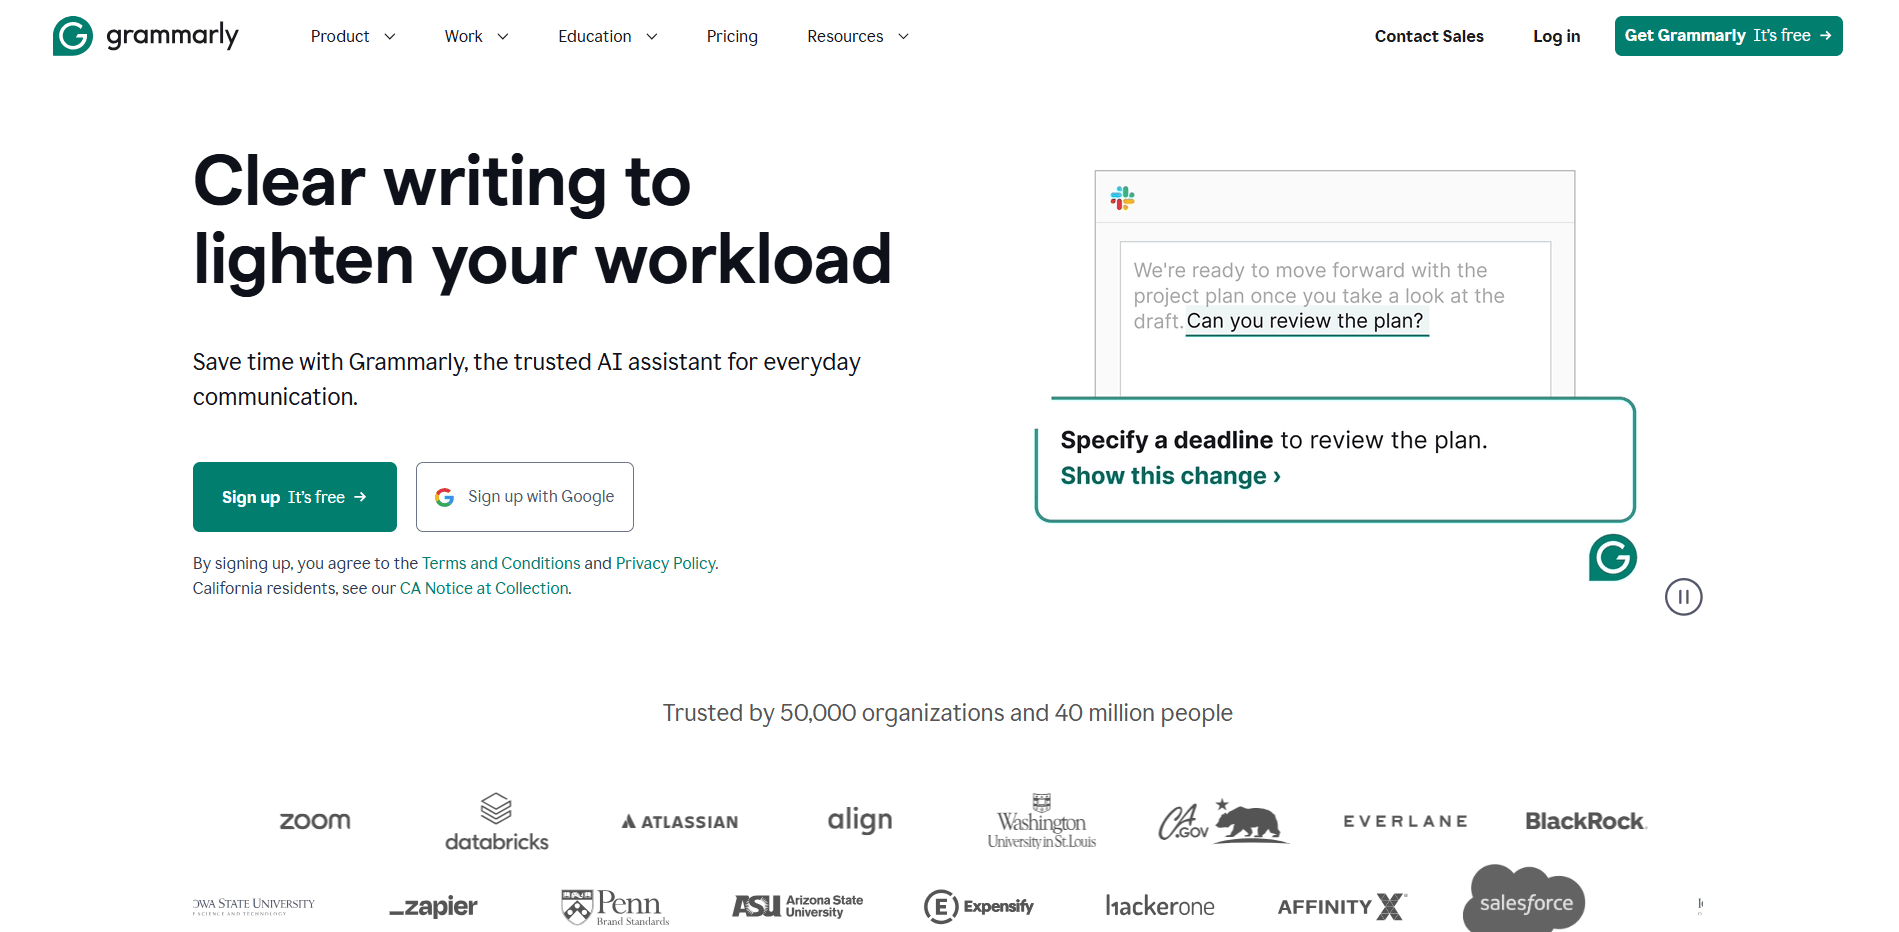The height and width of the screenshot is (932, 1899).
Task: Click the Google icon on the sign-up button
Action: (x=444, y=496)
